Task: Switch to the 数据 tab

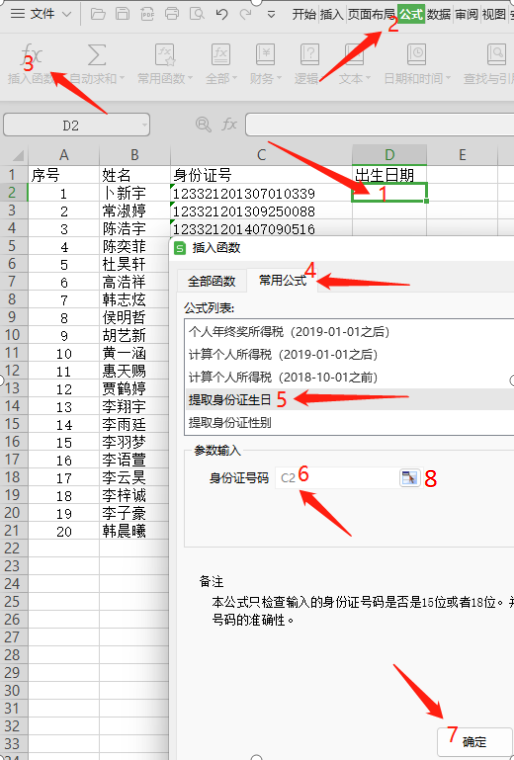Action: pyautogui.click(x=439, y=15)
